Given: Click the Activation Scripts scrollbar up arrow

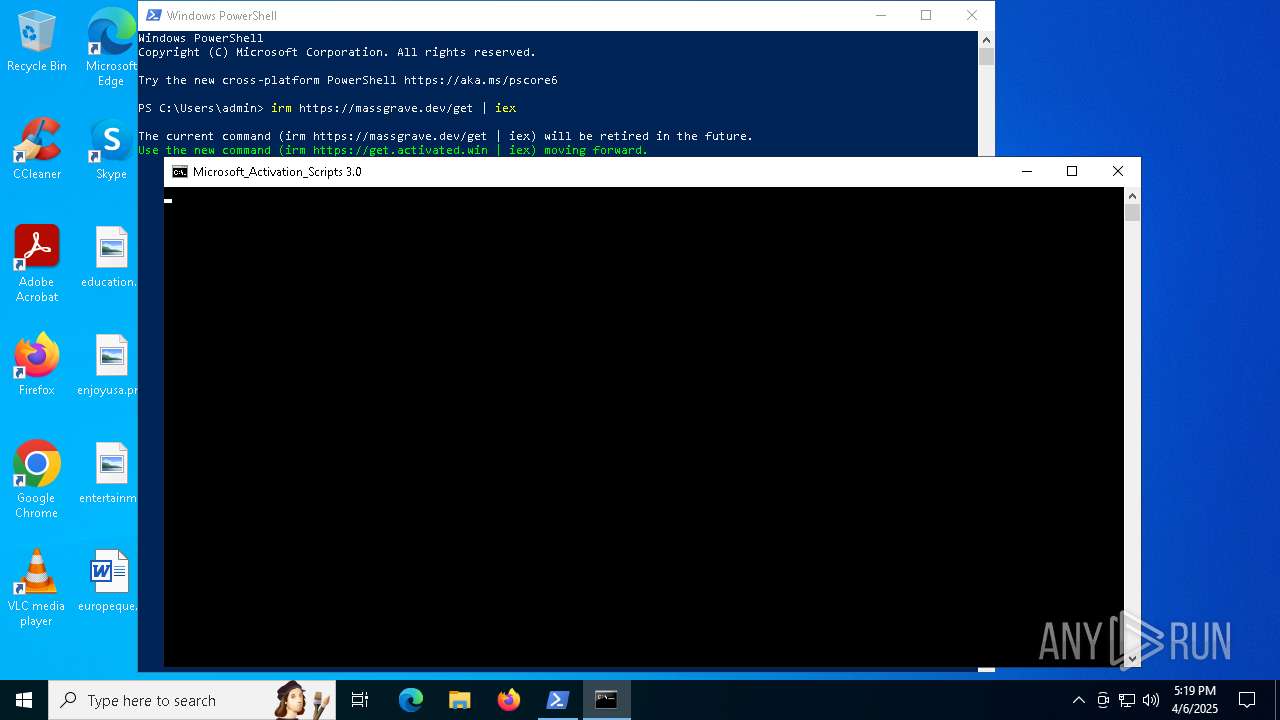Looking at the screenshot, I should pyautogui.click(x=1132, y=196).
